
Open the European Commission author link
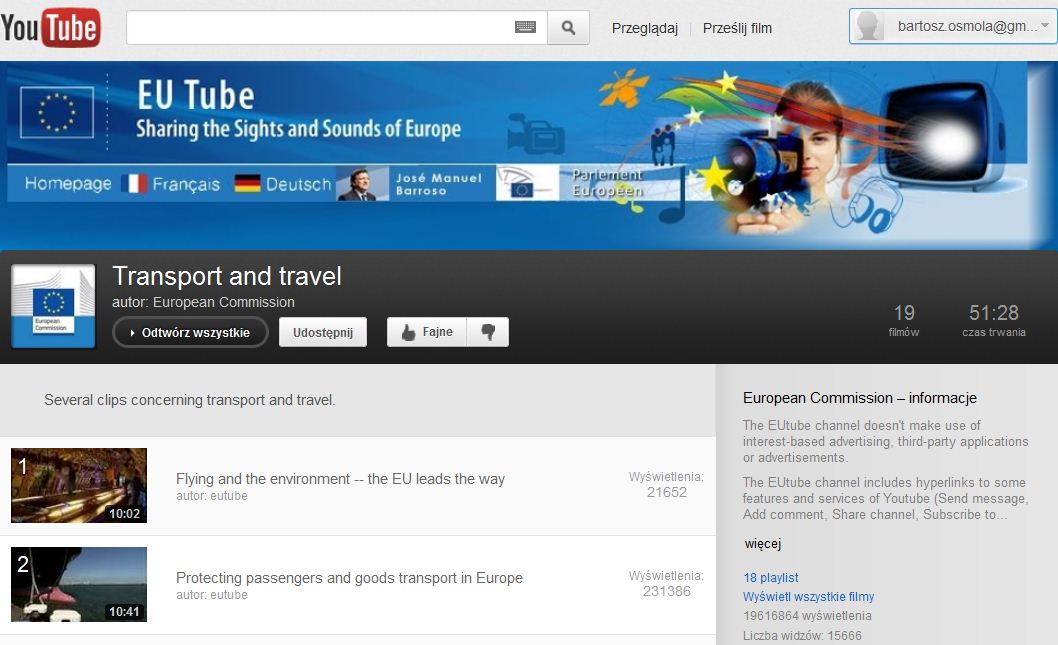[x=223, y=302]
